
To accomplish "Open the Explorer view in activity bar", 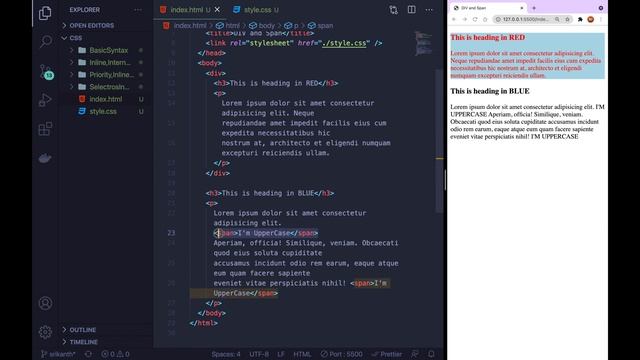I will point(45,13).
